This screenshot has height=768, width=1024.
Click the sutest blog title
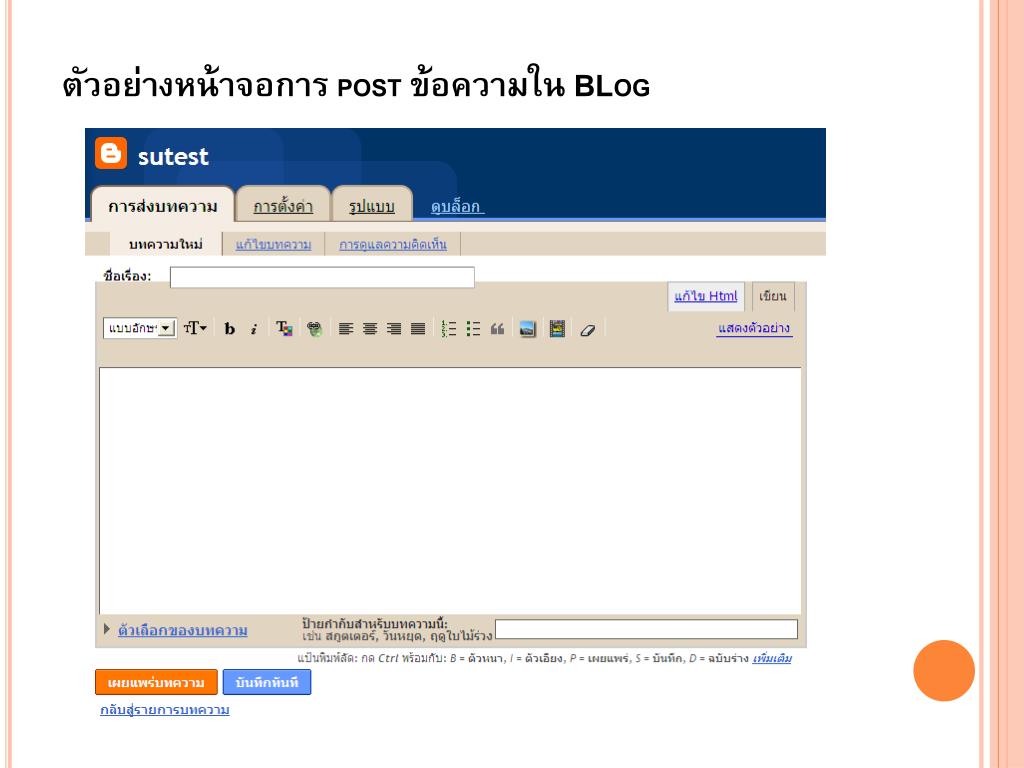(173, 157)
